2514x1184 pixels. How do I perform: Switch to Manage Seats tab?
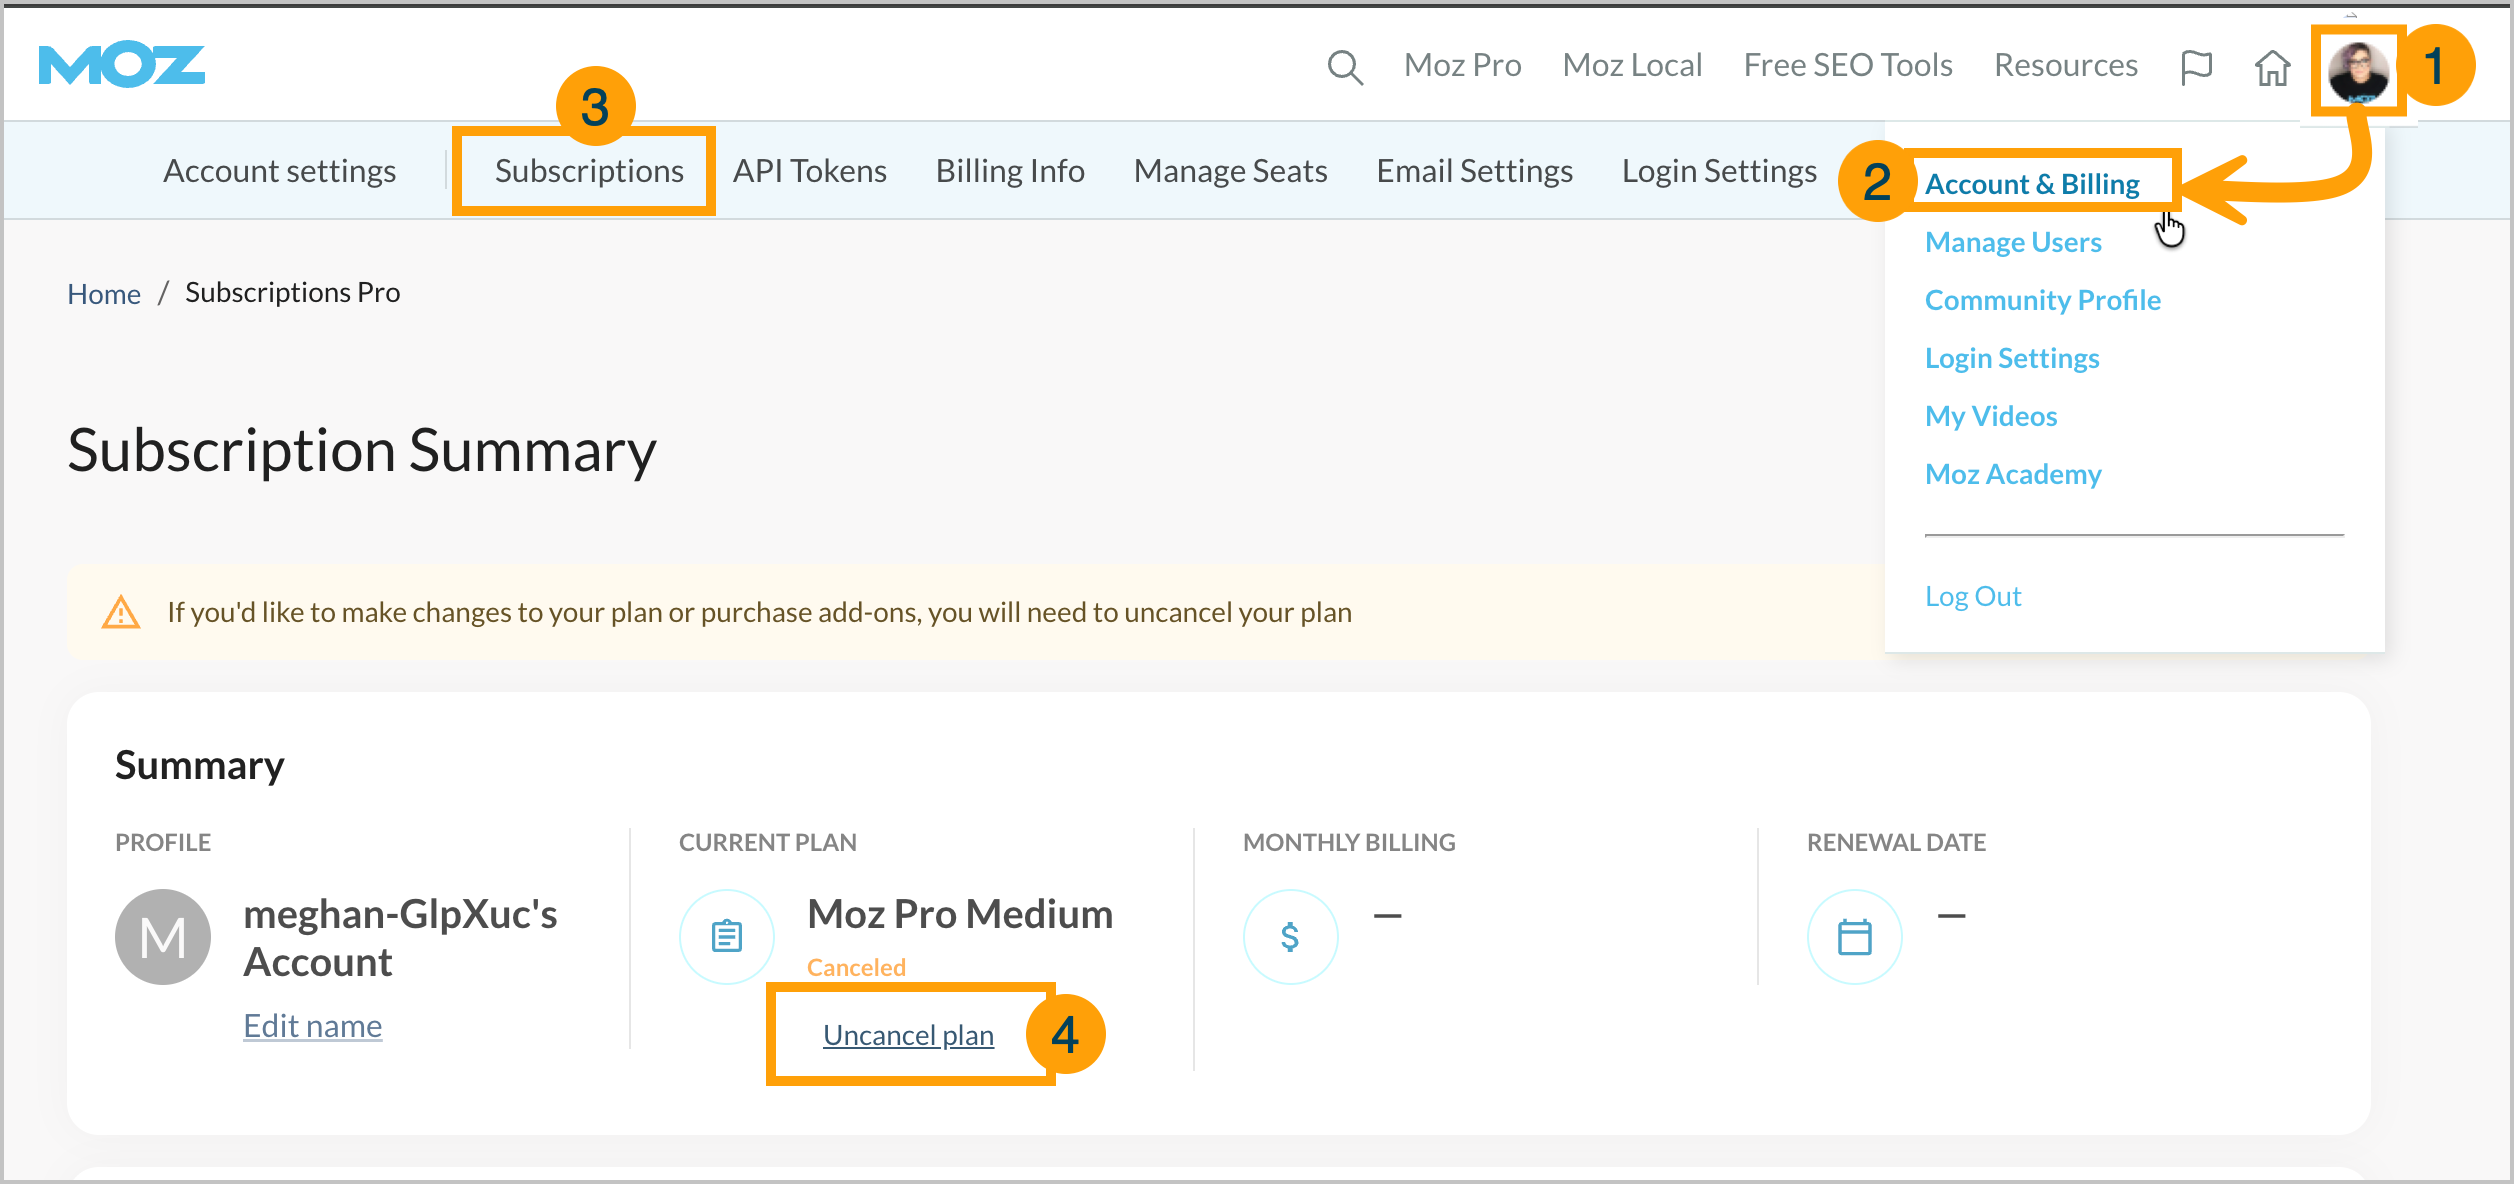1230,171
